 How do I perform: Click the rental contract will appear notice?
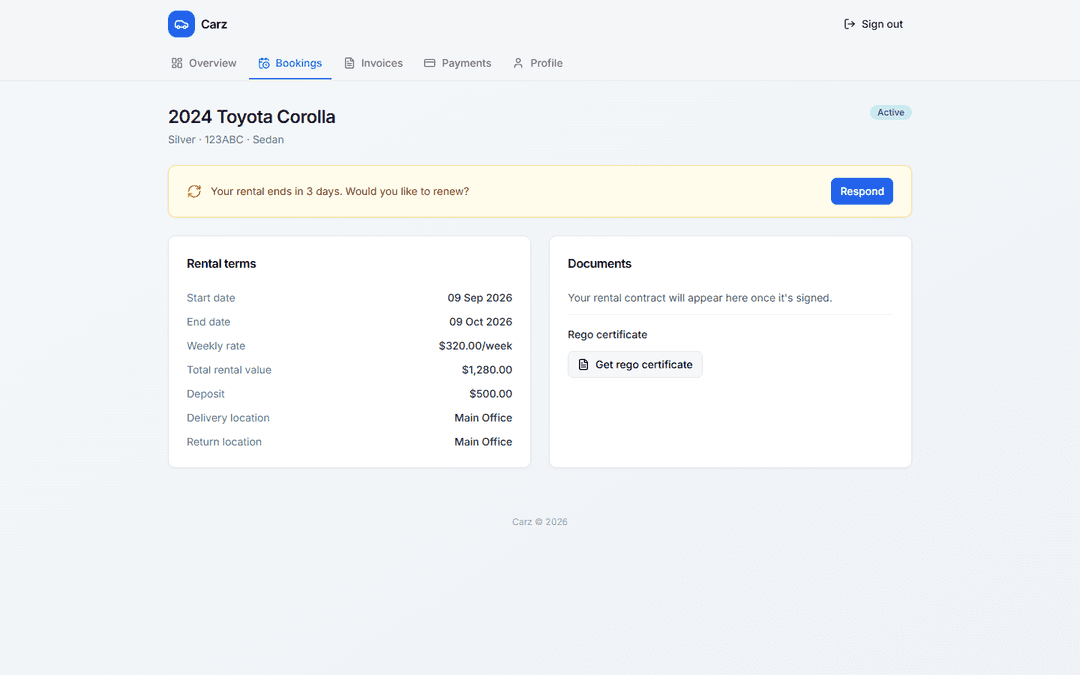(700, 298)
